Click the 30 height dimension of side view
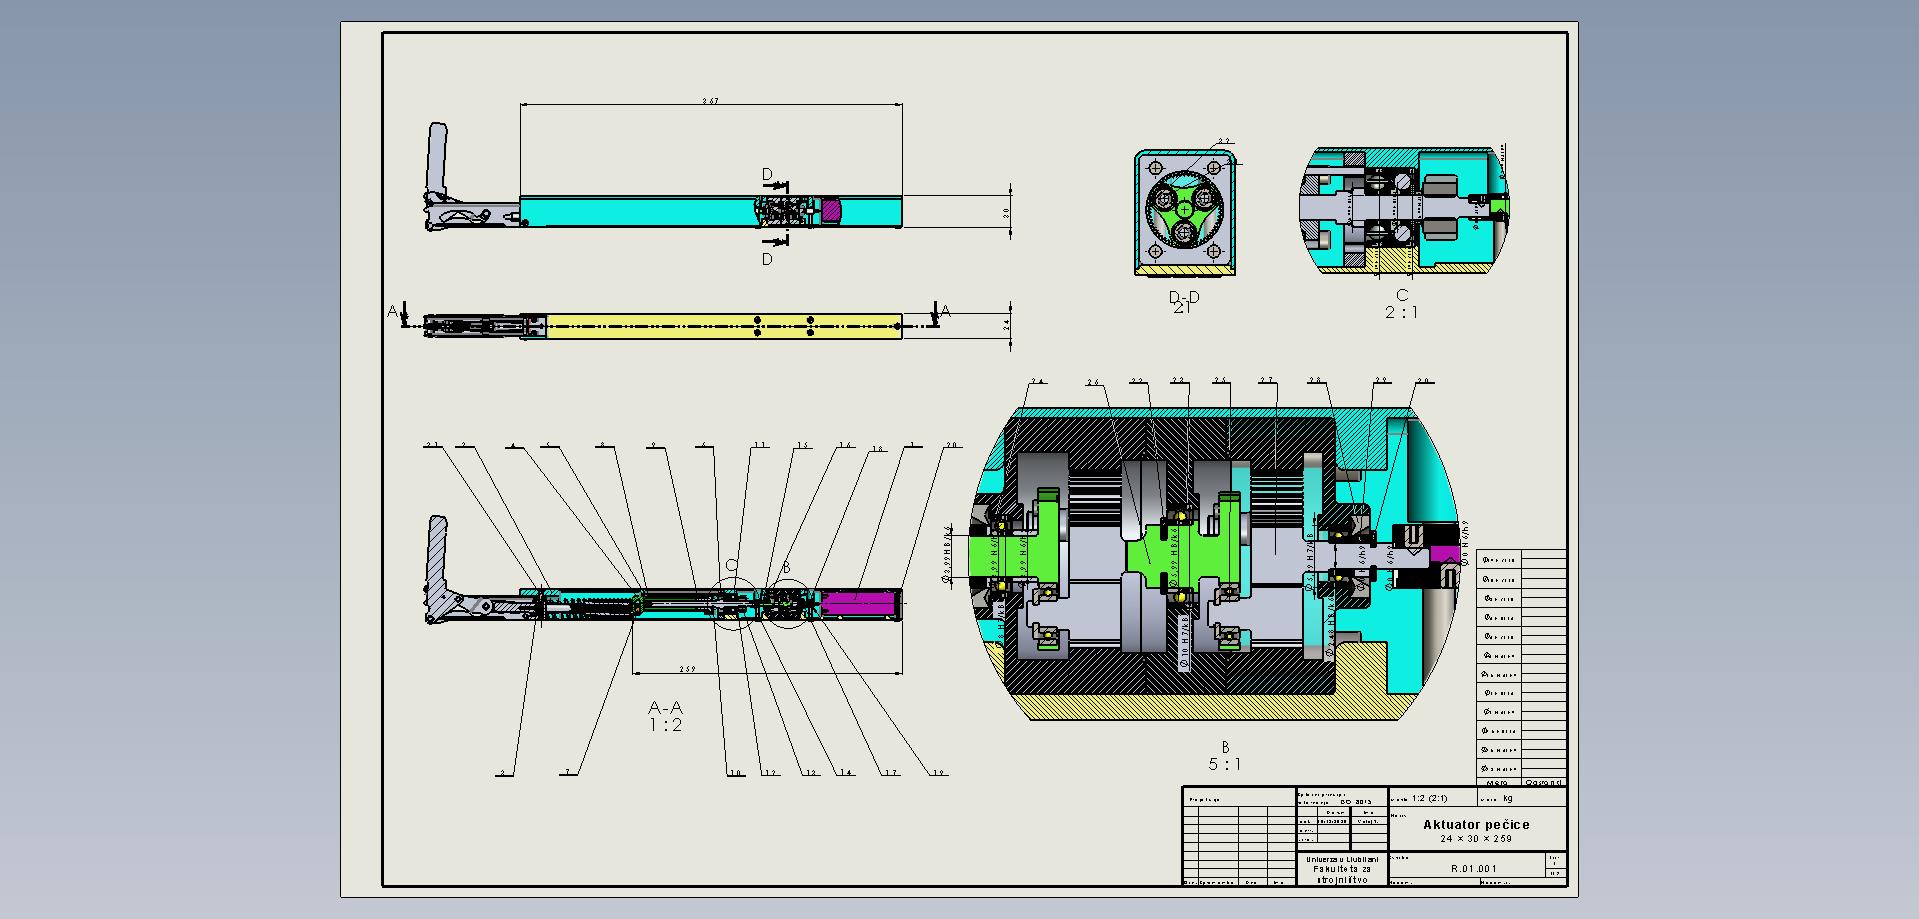This screenshot has height=919, width=1919. (x=1007, y=212)
